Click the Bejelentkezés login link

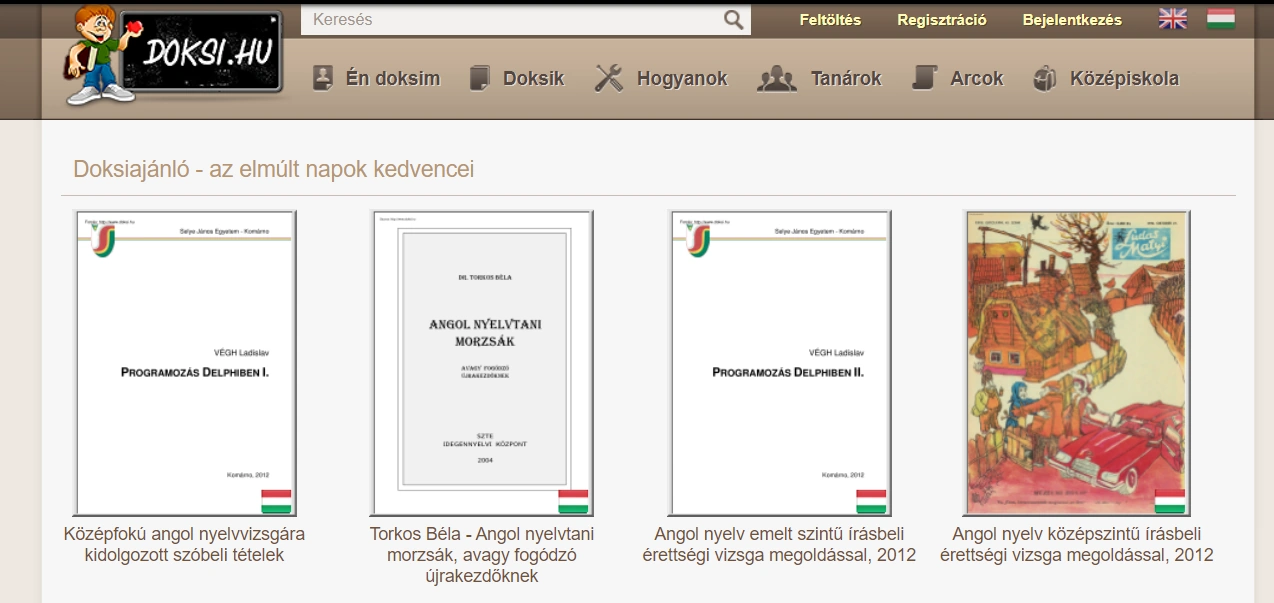pyautogui.click(x=1072, y=20)
